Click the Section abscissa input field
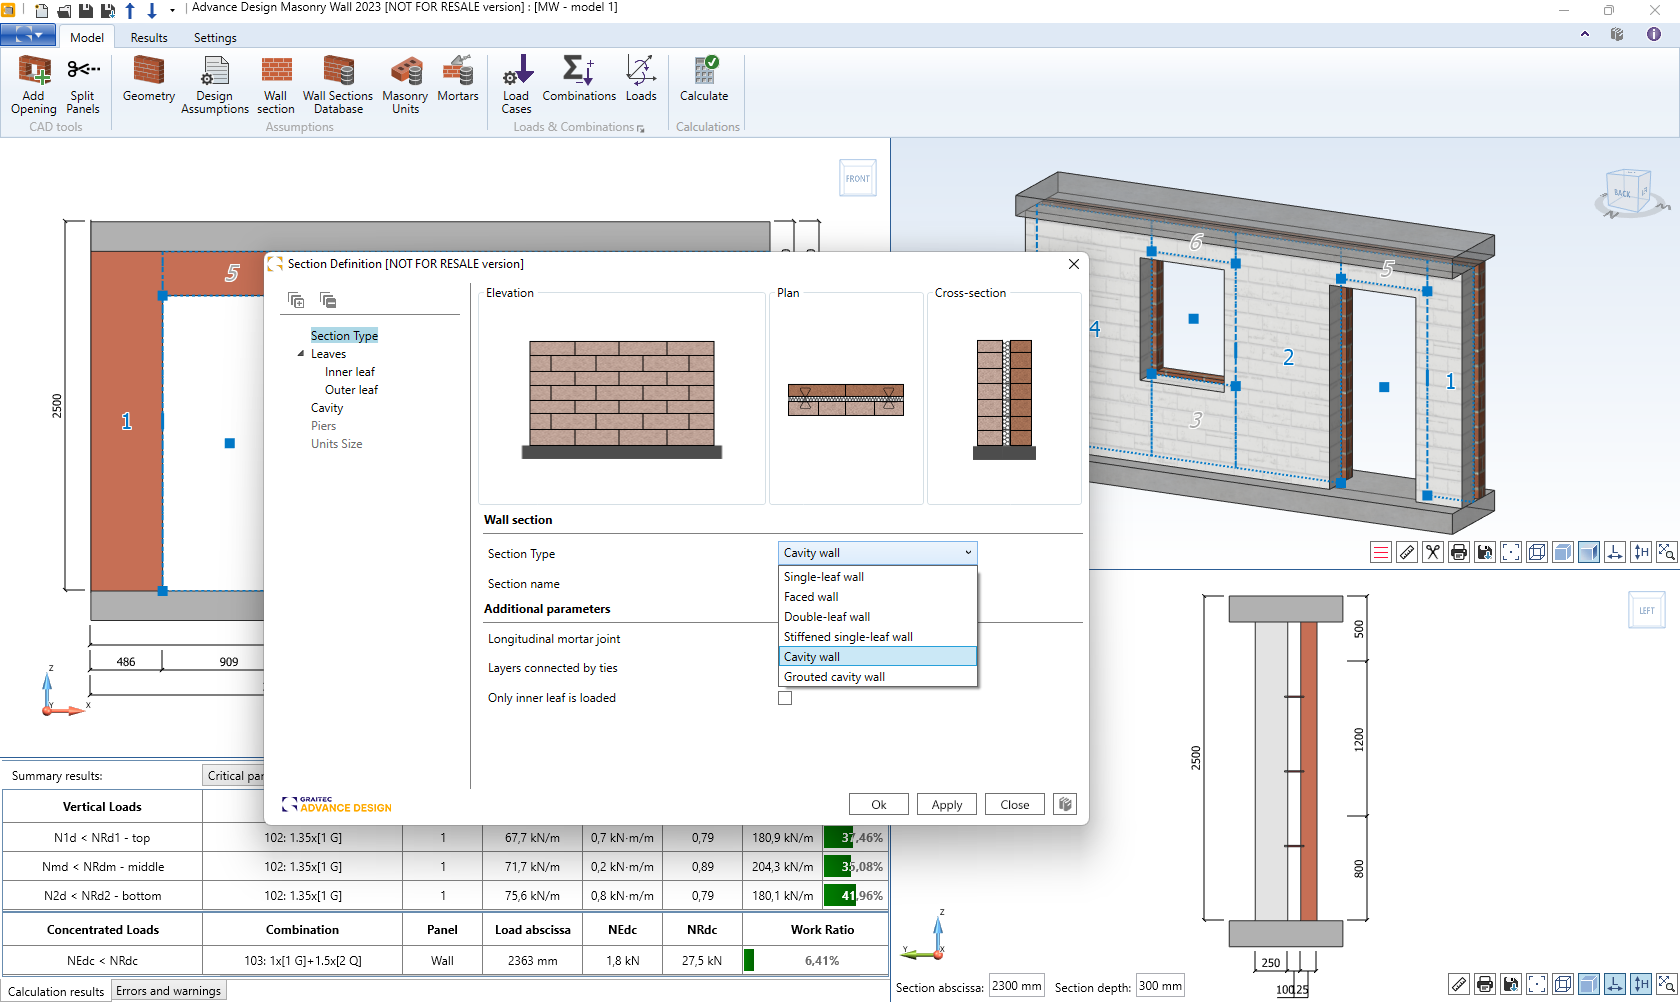Viewport: 1680px width, 1002px height. point(1016,986)
